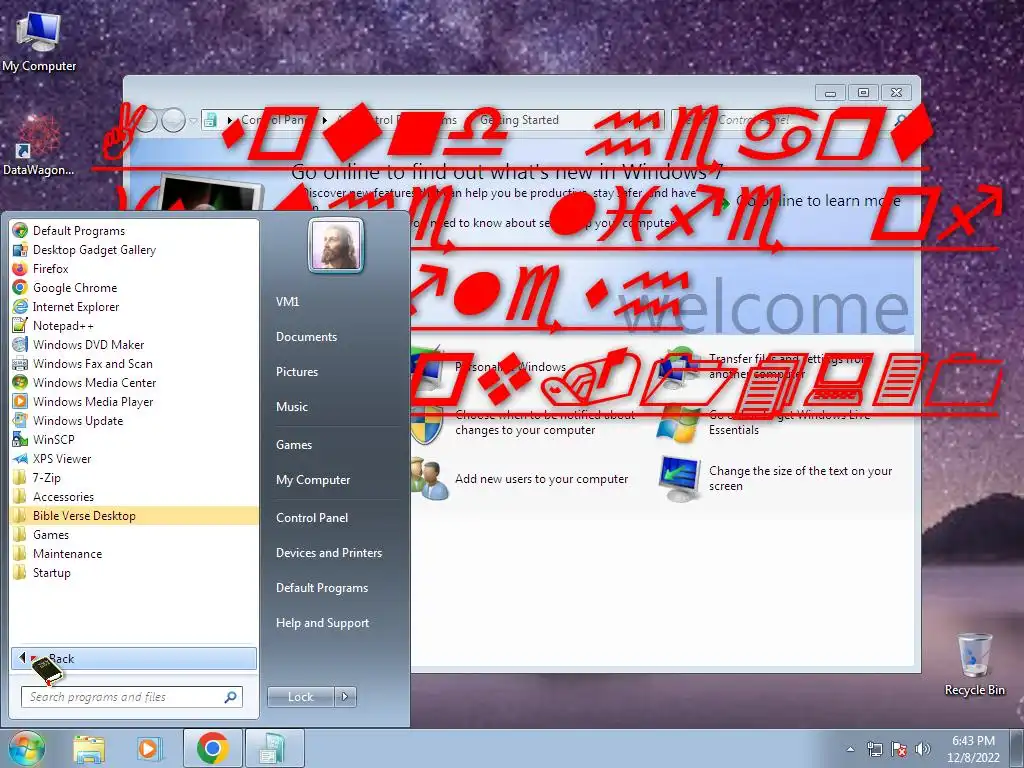Click the user account picture

pyautogui.click(x=336, y=245)
